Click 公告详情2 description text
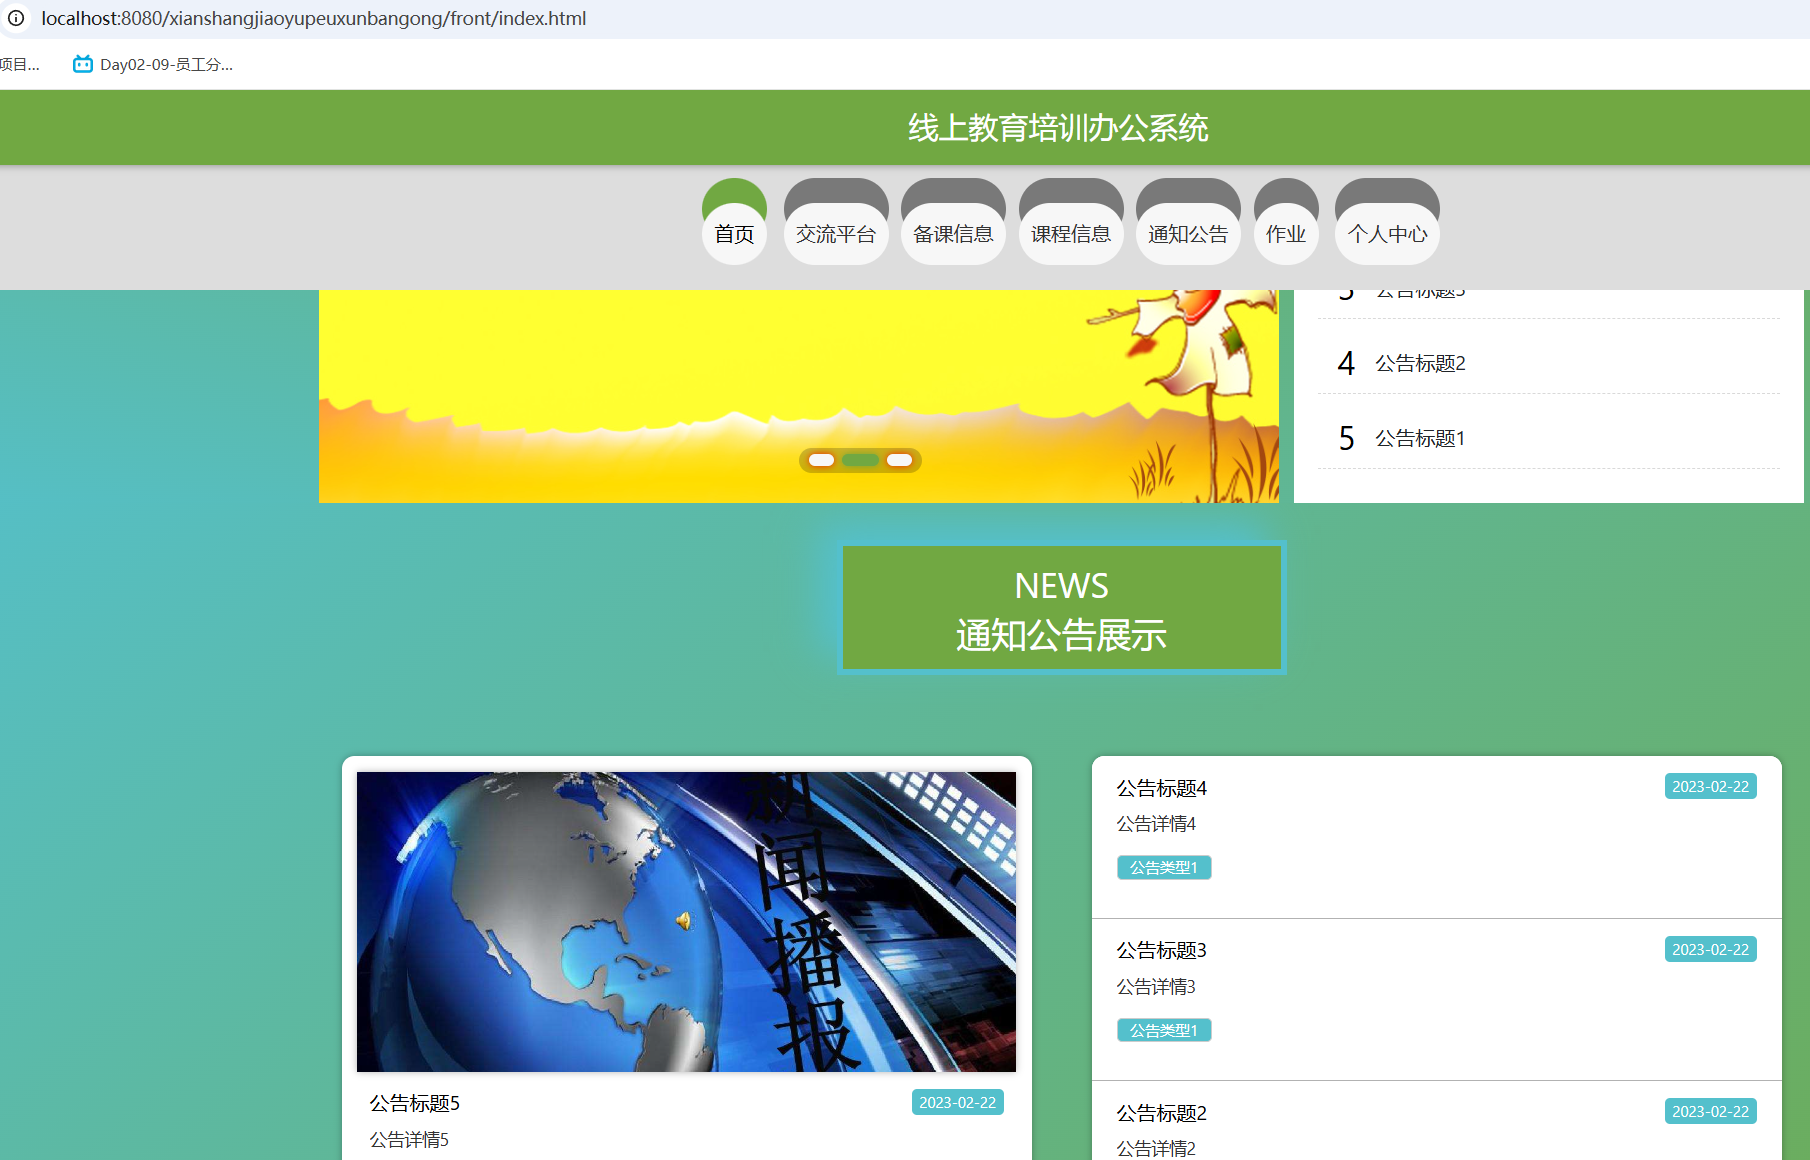Screen dimensions: 1810x1160 pyautogui.click(x=1156, y=1149)
